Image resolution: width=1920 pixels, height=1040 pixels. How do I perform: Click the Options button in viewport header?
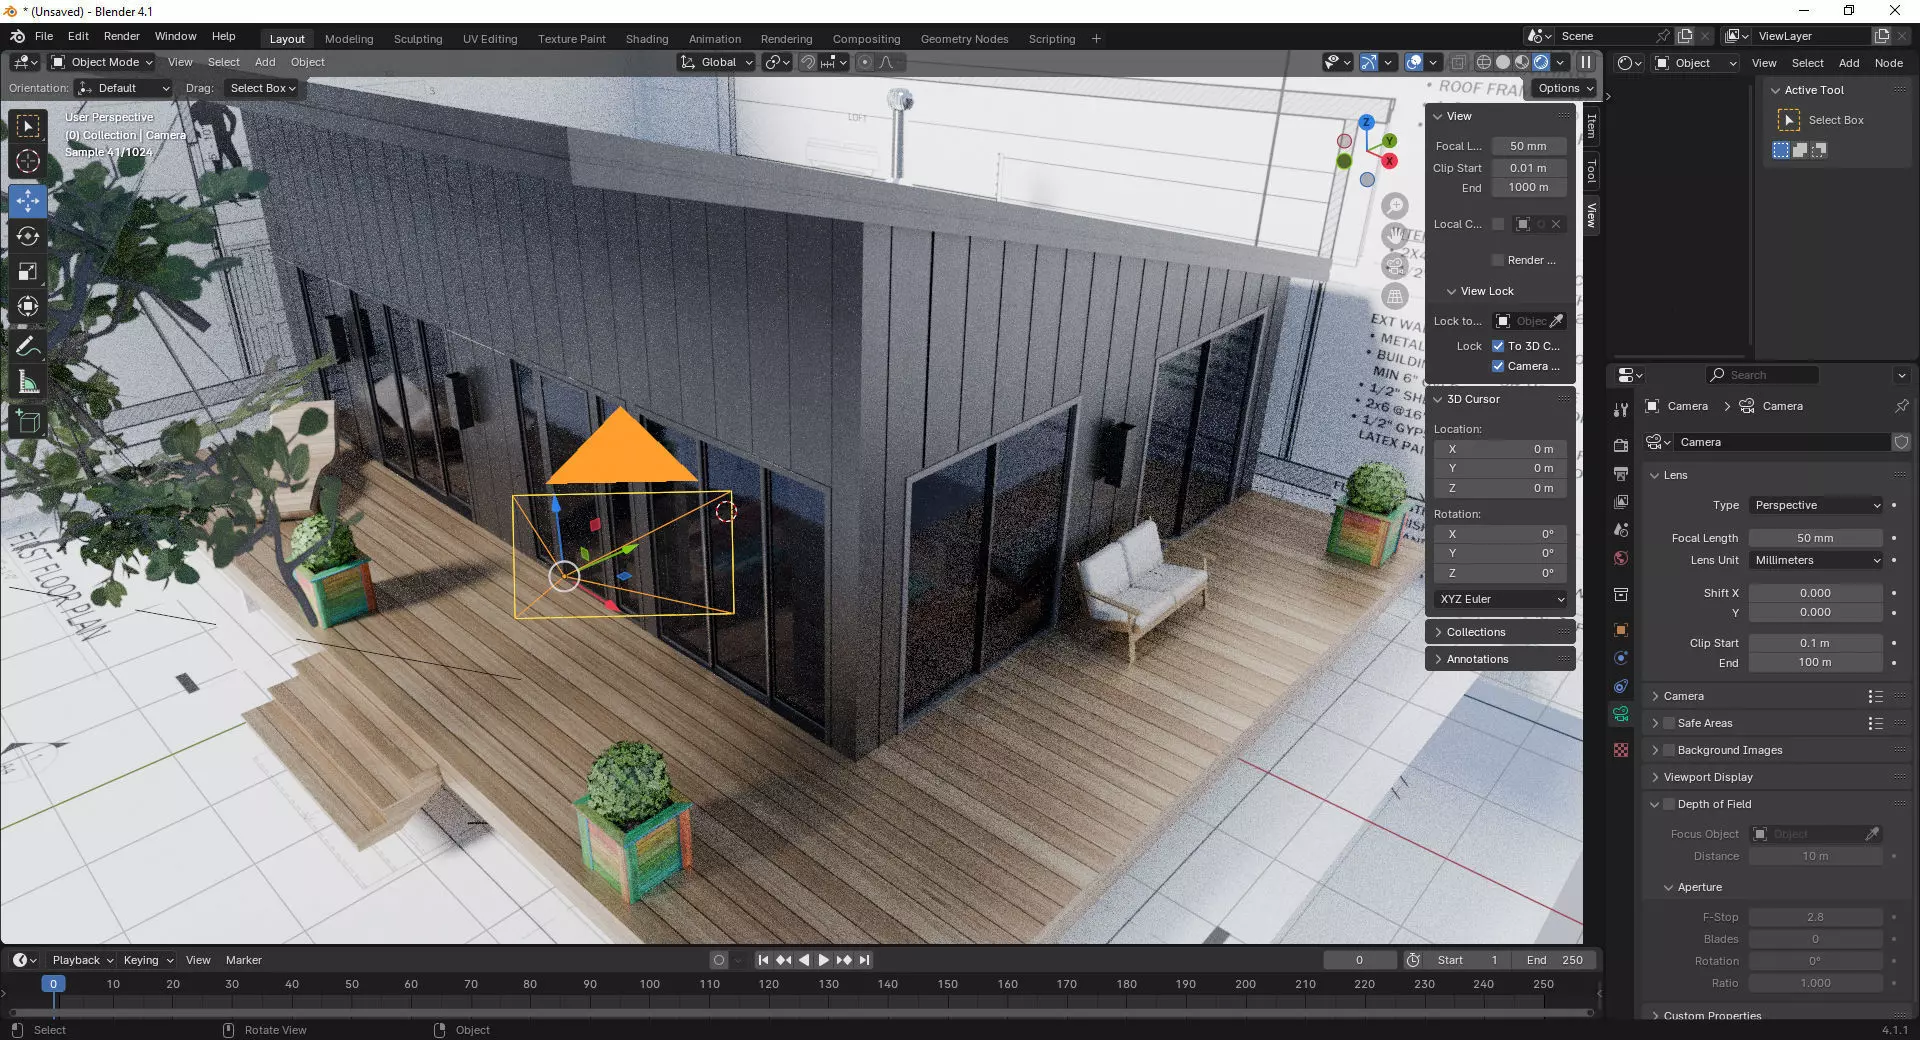coord(1565,88)
